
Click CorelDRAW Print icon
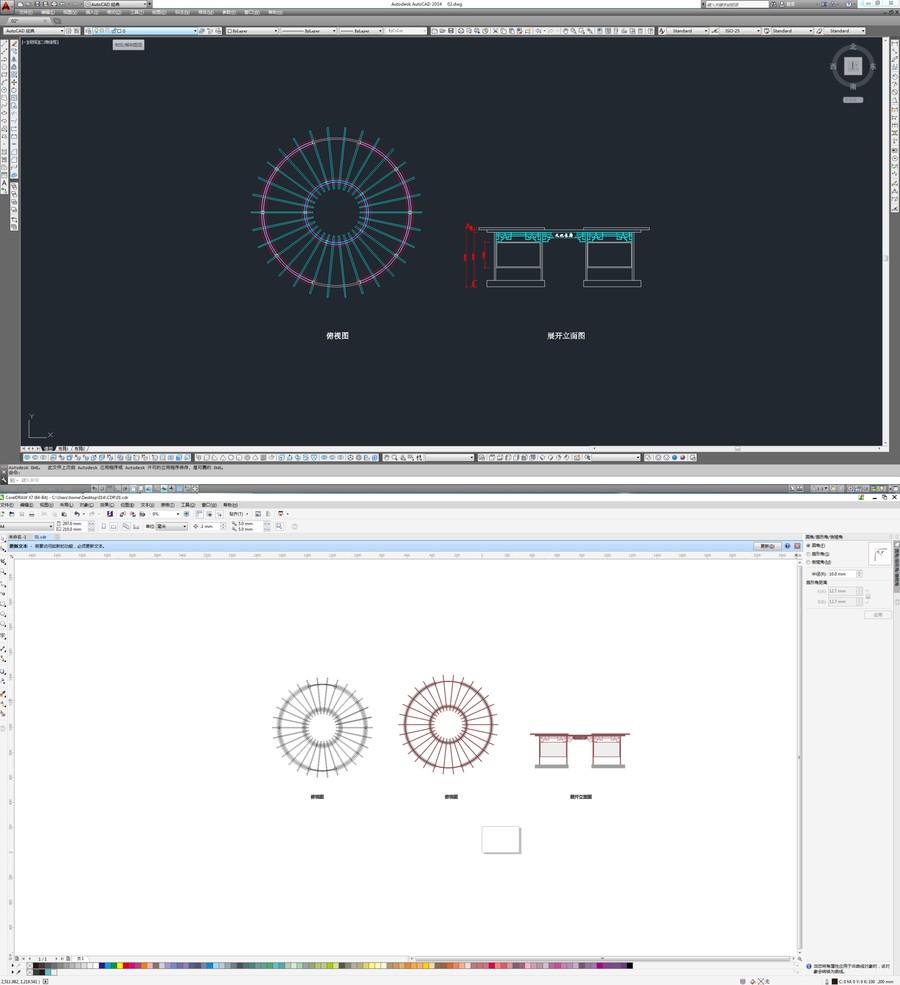pyautogui.click(x=31, y=514)
